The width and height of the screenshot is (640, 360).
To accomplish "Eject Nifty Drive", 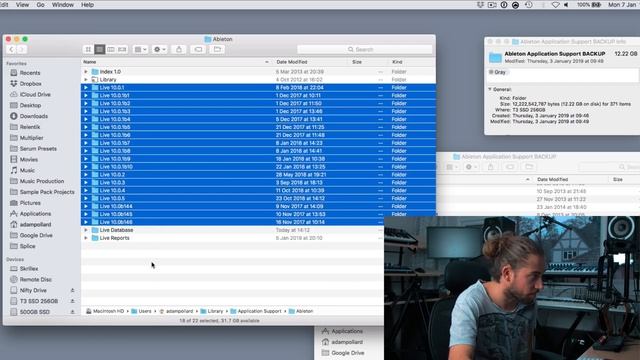I will [72, 290].
